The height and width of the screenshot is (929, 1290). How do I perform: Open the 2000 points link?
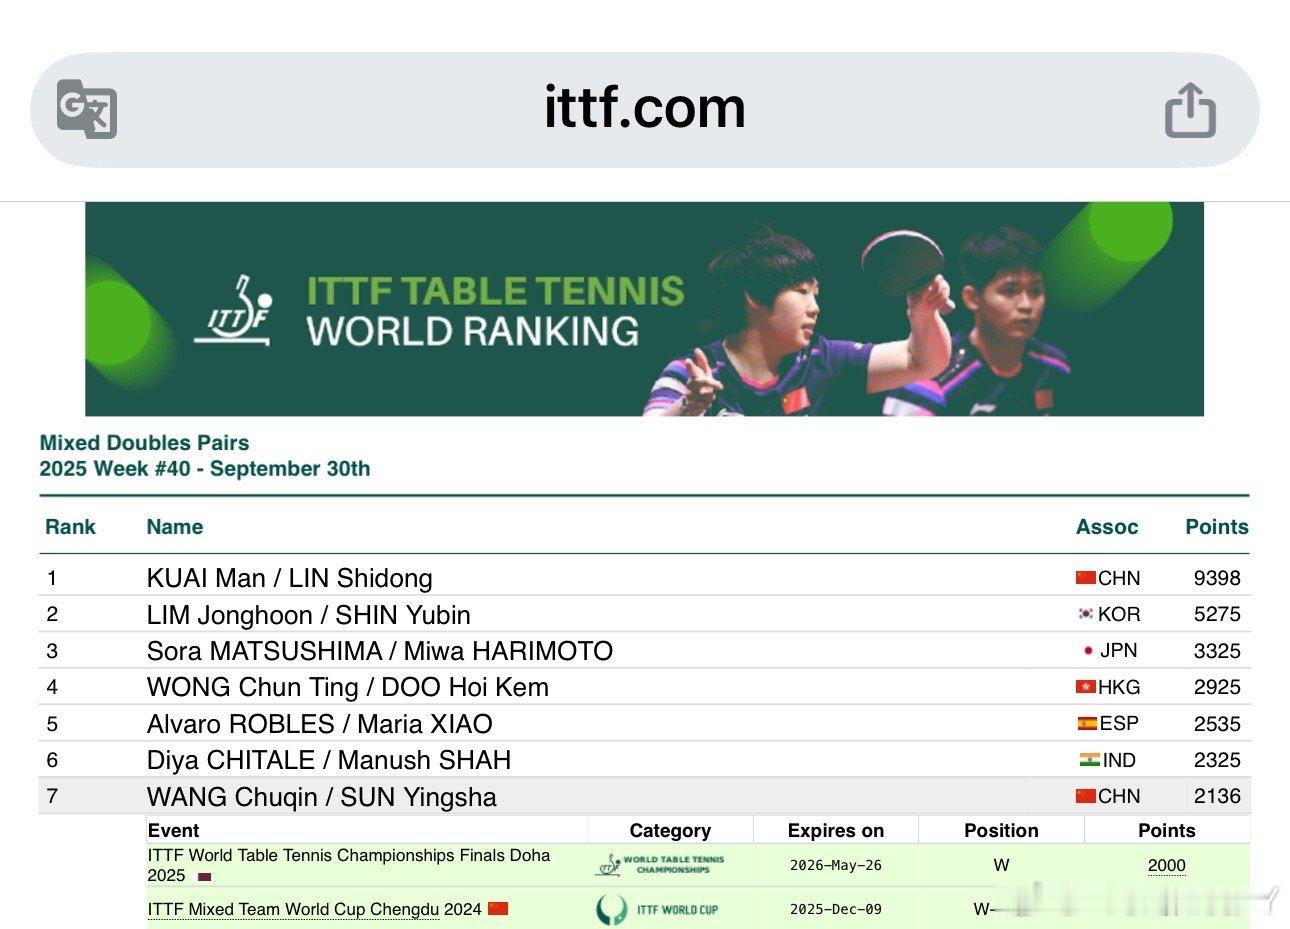pyautogui.click(x=1166, y=866)
